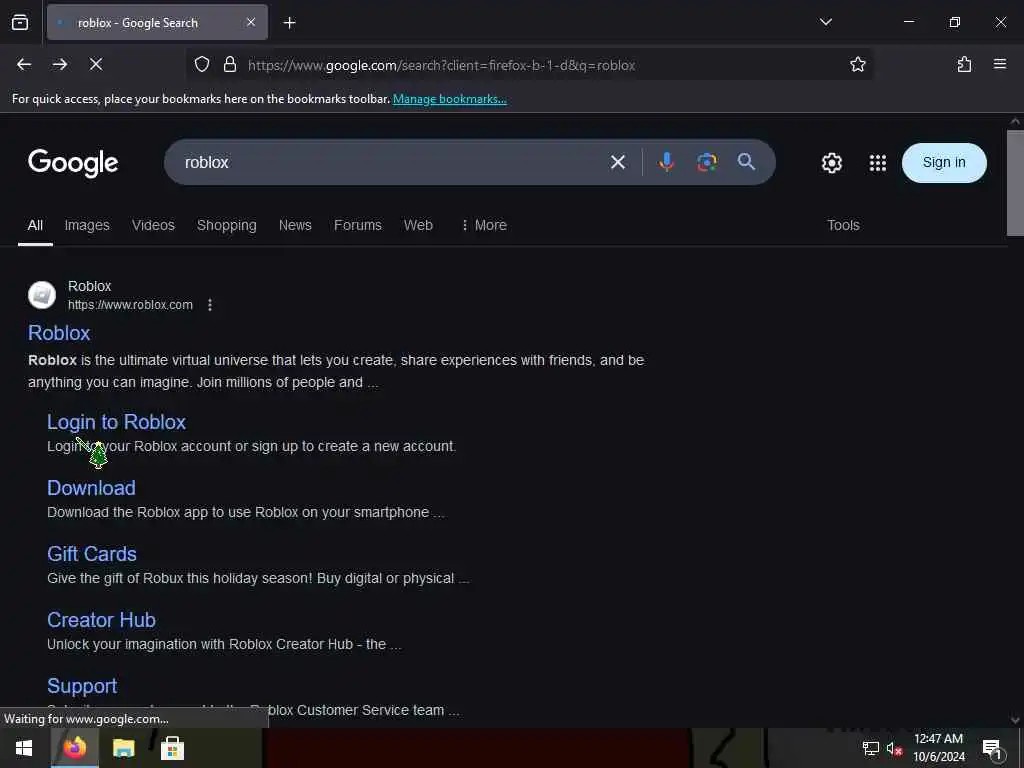Screen dimensions: 1024x768
Task: Go back one page
Action: pos(24,64)
